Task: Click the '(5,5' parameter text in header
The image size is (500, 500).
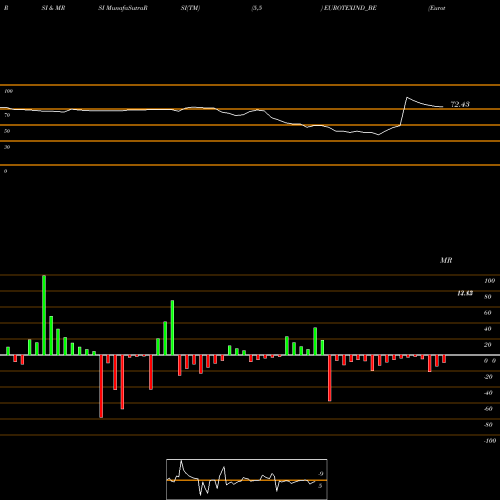Action: (257, 8)
